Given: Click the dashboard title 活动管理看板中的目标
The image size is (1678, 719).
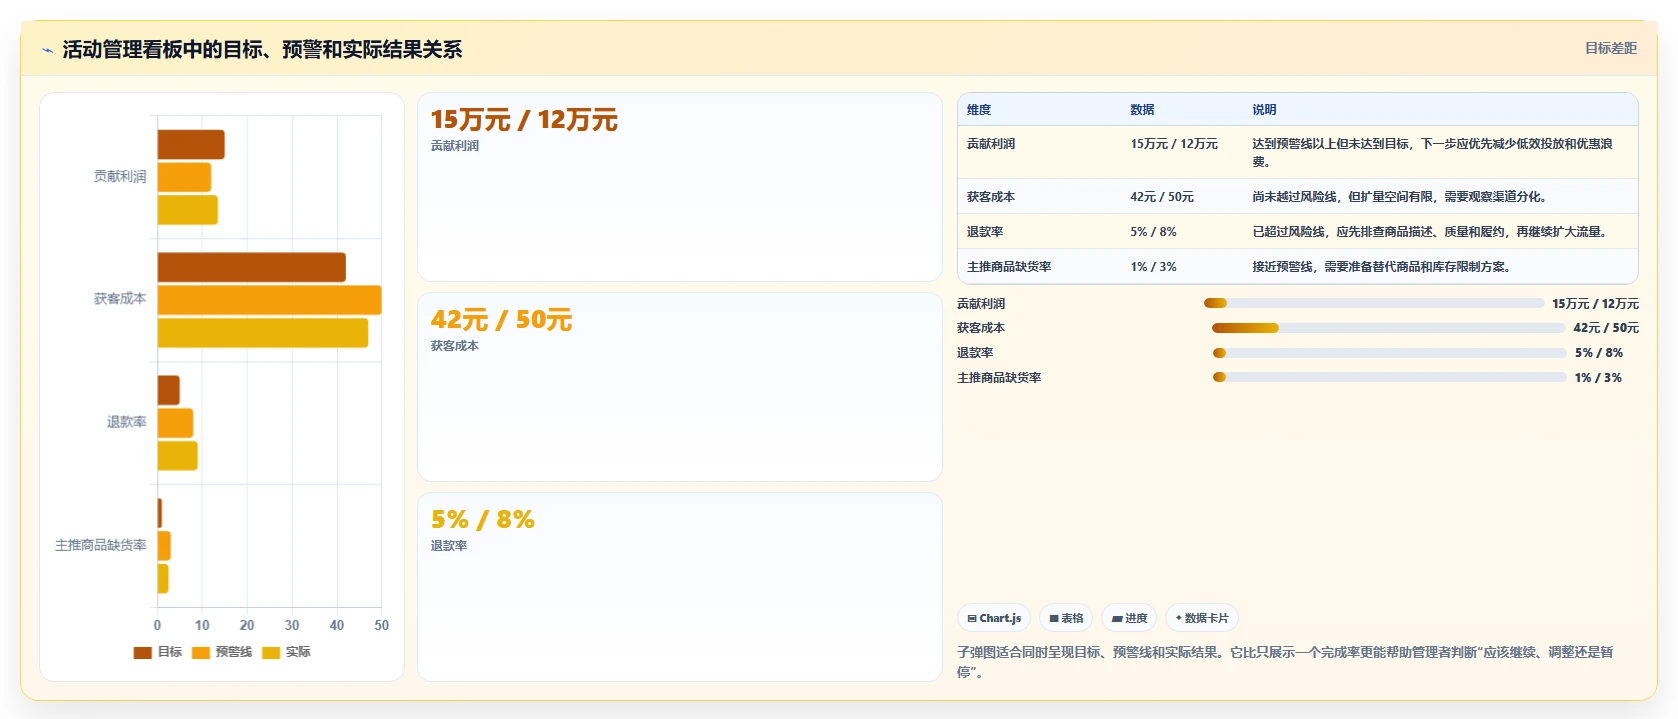Looking at the screenshot, I should point(262,49).
